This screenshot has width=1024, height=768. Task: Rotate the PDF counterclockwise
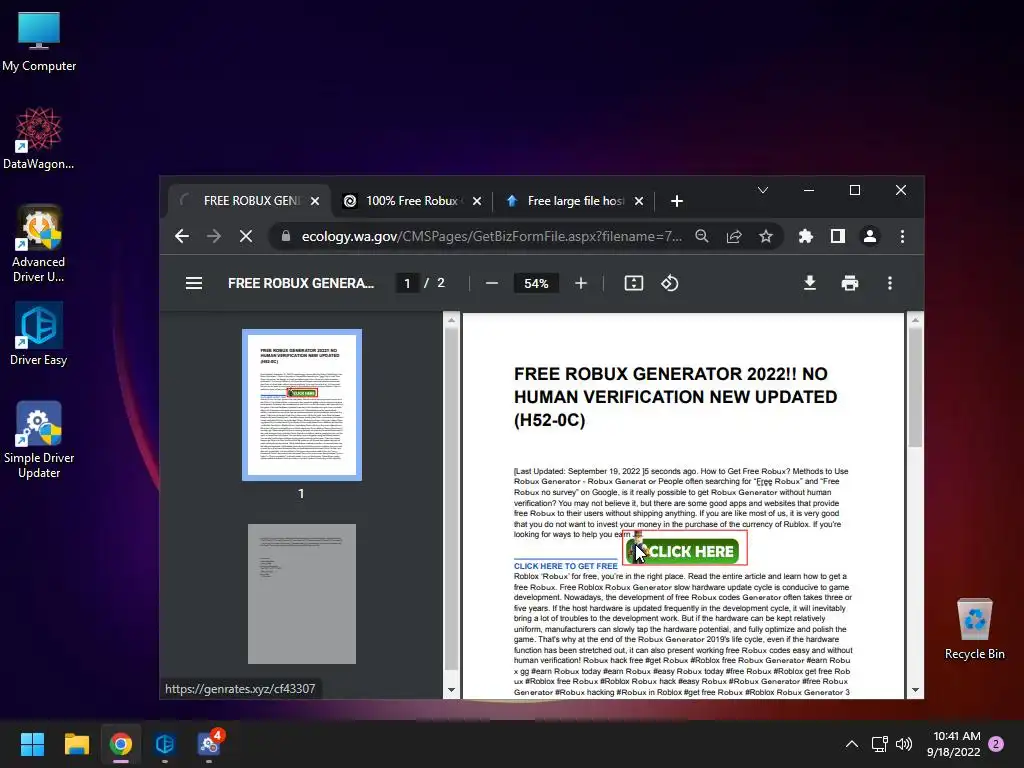pyautogui.click(x=669, y=283)
